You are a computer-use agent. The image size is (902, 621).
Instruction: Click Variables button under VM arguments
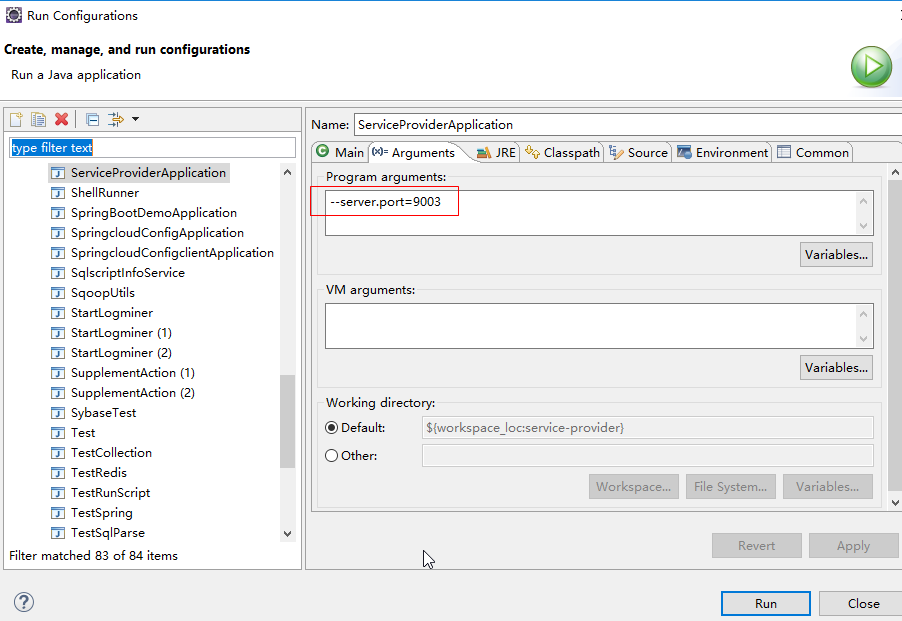(836, 367)
